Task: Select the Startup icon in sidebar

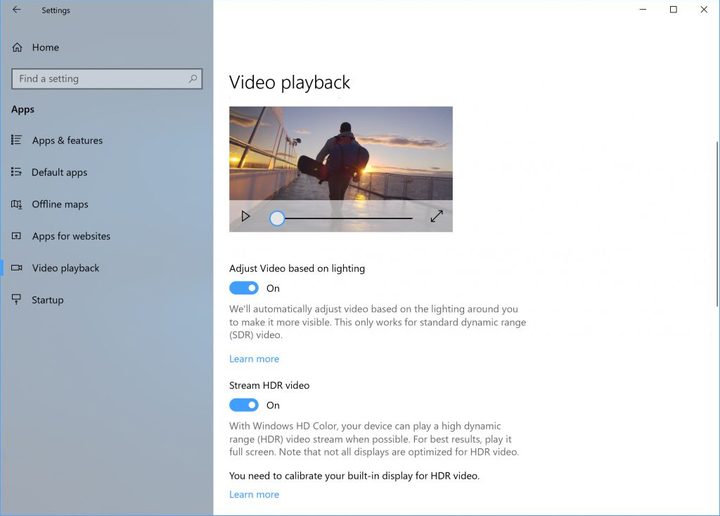Action: (x=17, y=299)
